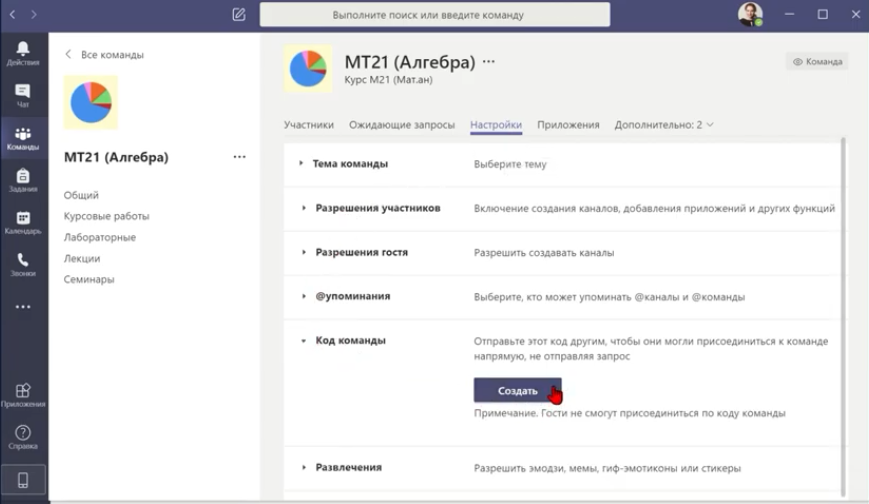869x504 pixels.
Task: Minimize the Teams window
Action: pos(789,14)
